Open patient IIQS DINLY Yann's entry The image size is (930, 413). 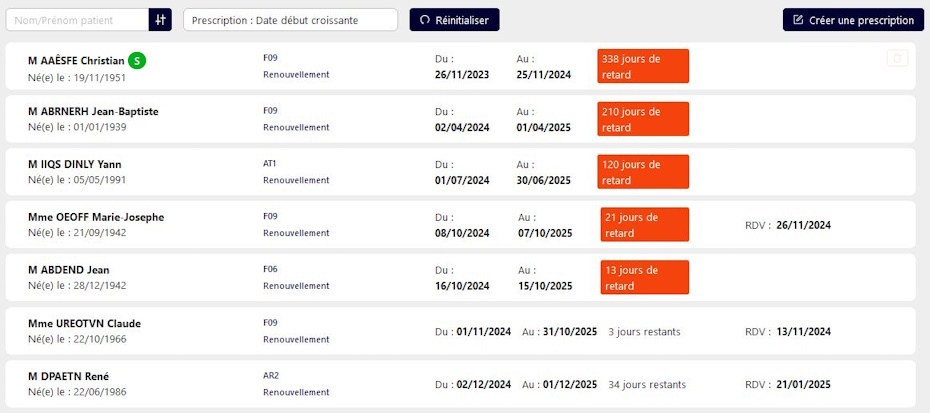460,171
